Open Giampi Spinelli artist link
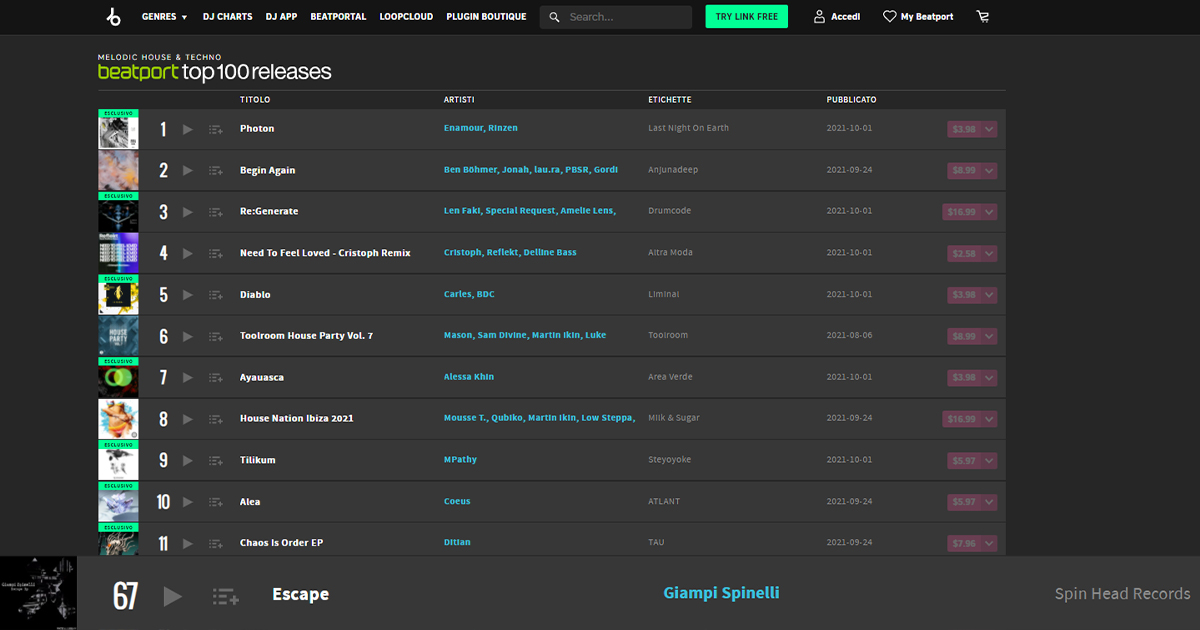This screenshot has width=1200, height=630. pyautogui.click(x=721, y=593)
